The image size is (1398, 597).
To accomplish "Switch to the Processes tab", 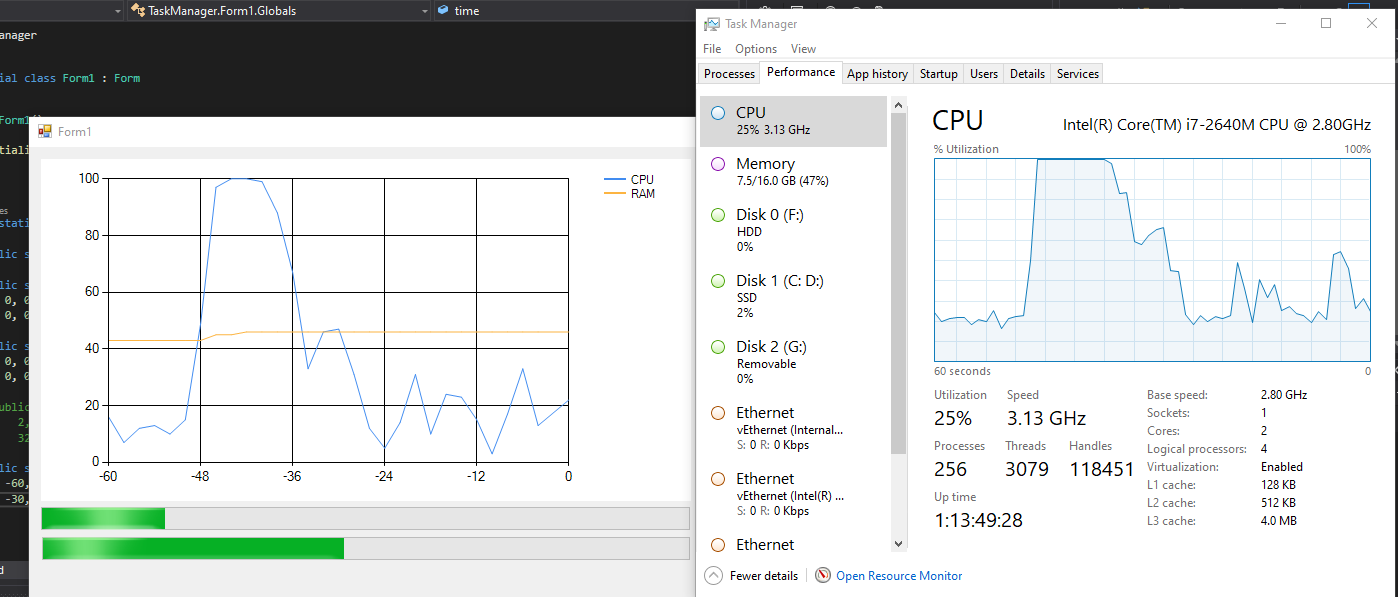I will 729,73.
